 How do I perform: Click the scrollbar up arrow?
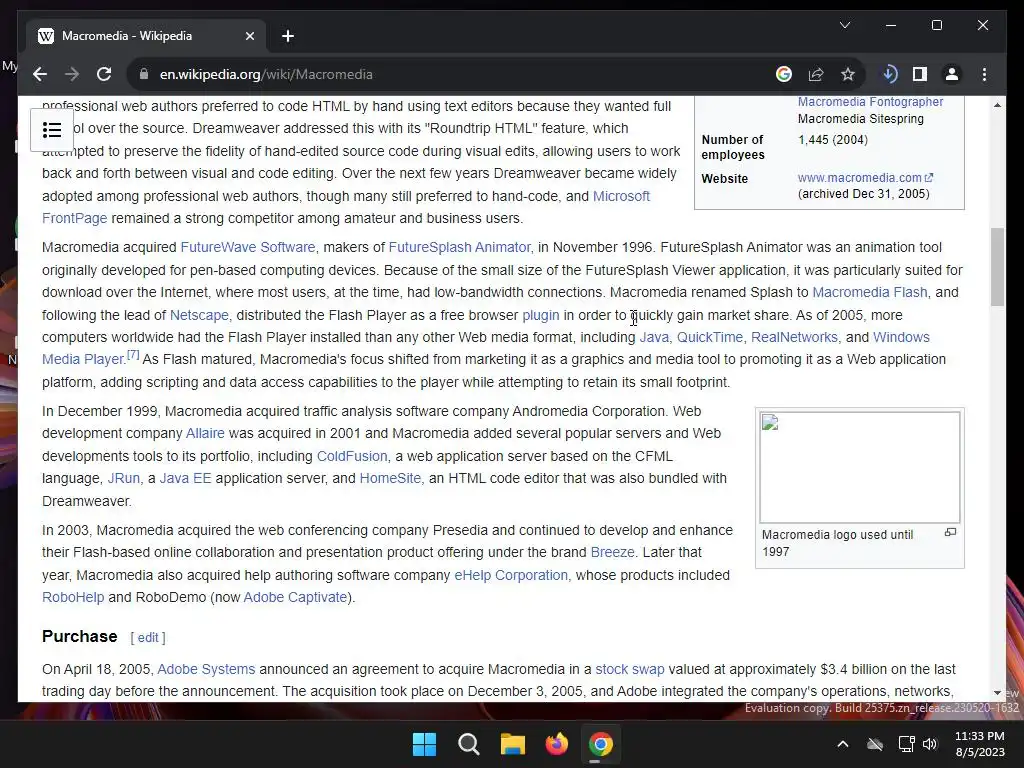[x=997, y=104]
